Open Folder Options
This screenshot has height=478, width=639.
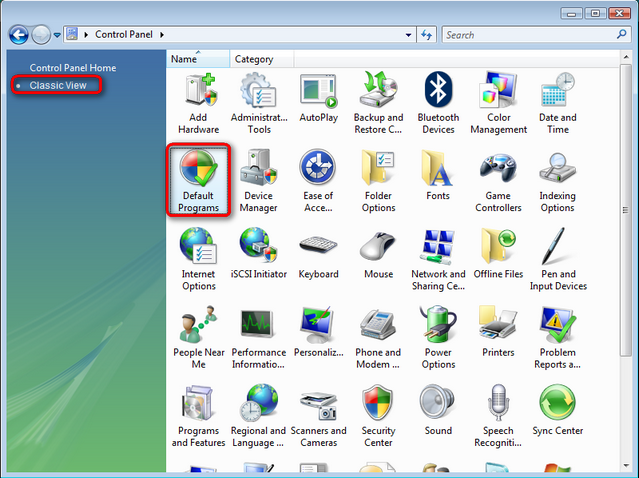[378, 181]
